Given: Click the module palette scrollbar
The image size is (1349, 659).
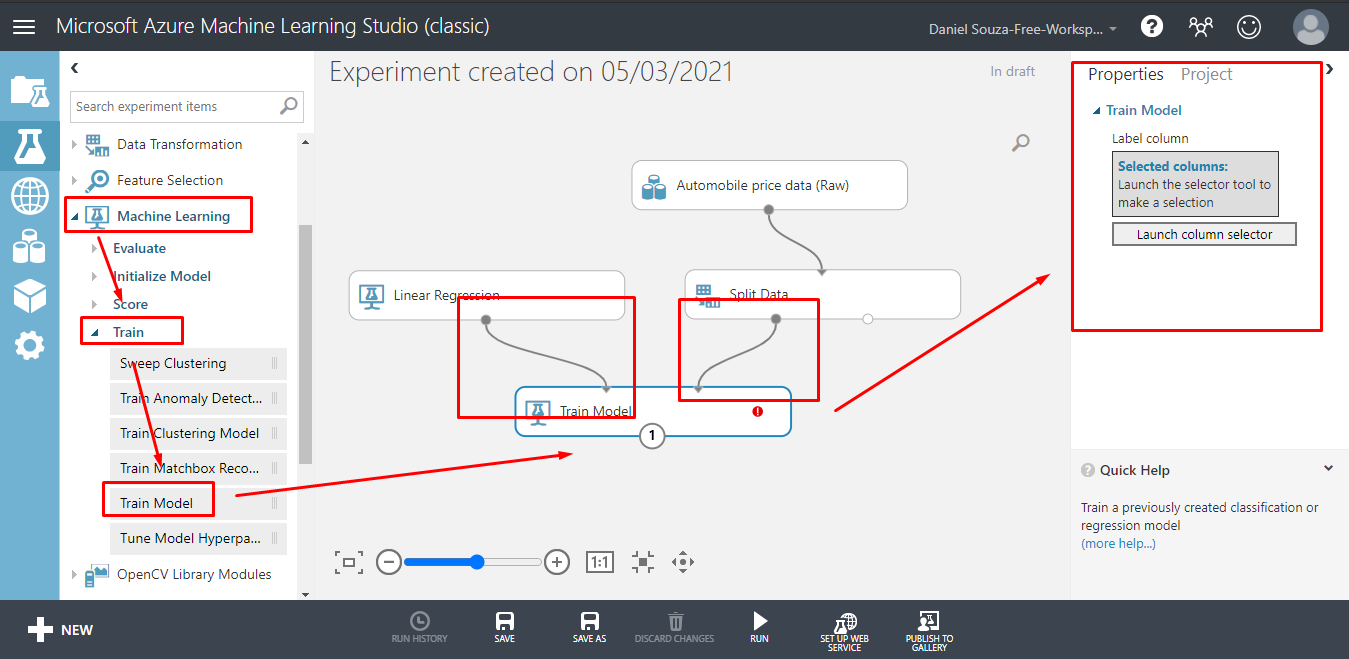Looking at the screenshot, I should pos(306,344).
